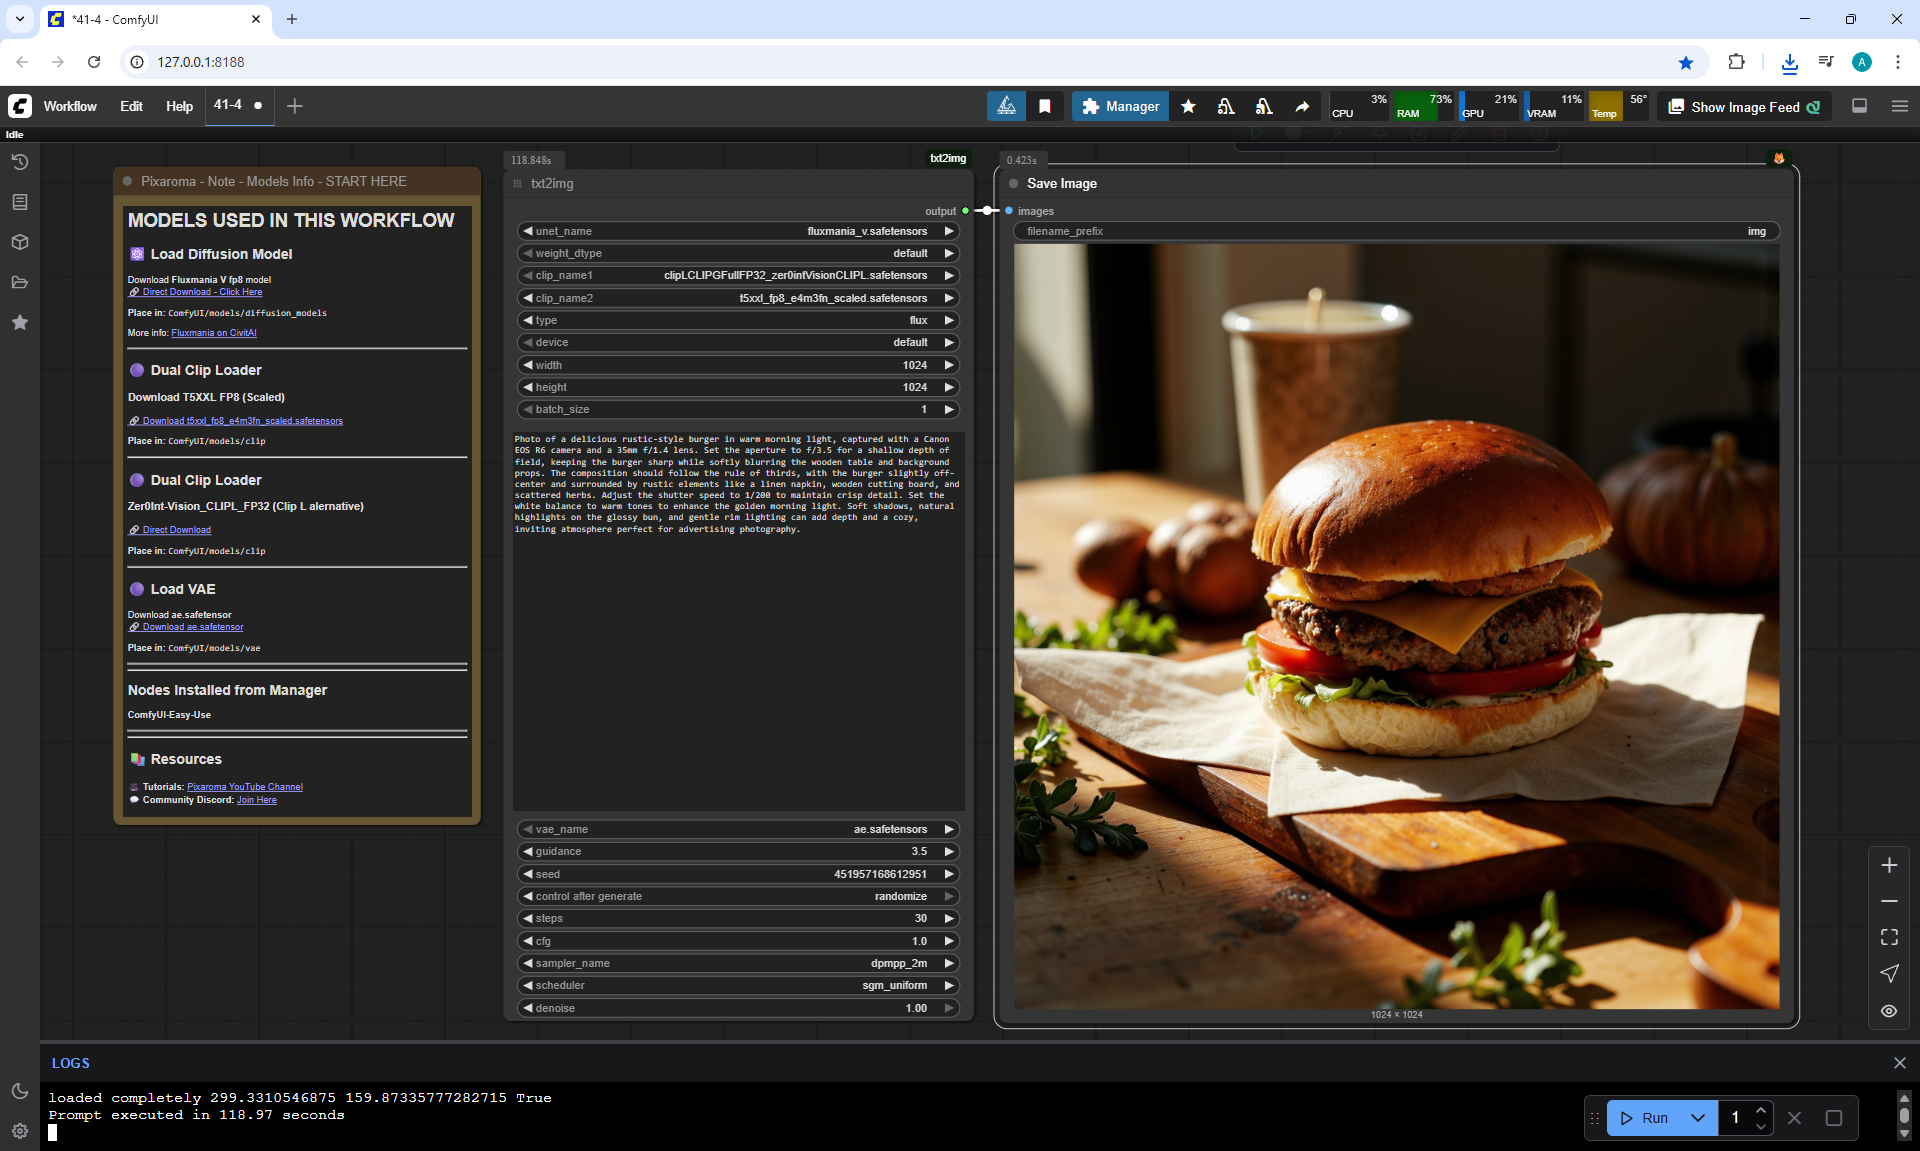1920x1151 pixels.
Task: Open the workflows folder sidebar icon
Action: 19,282
